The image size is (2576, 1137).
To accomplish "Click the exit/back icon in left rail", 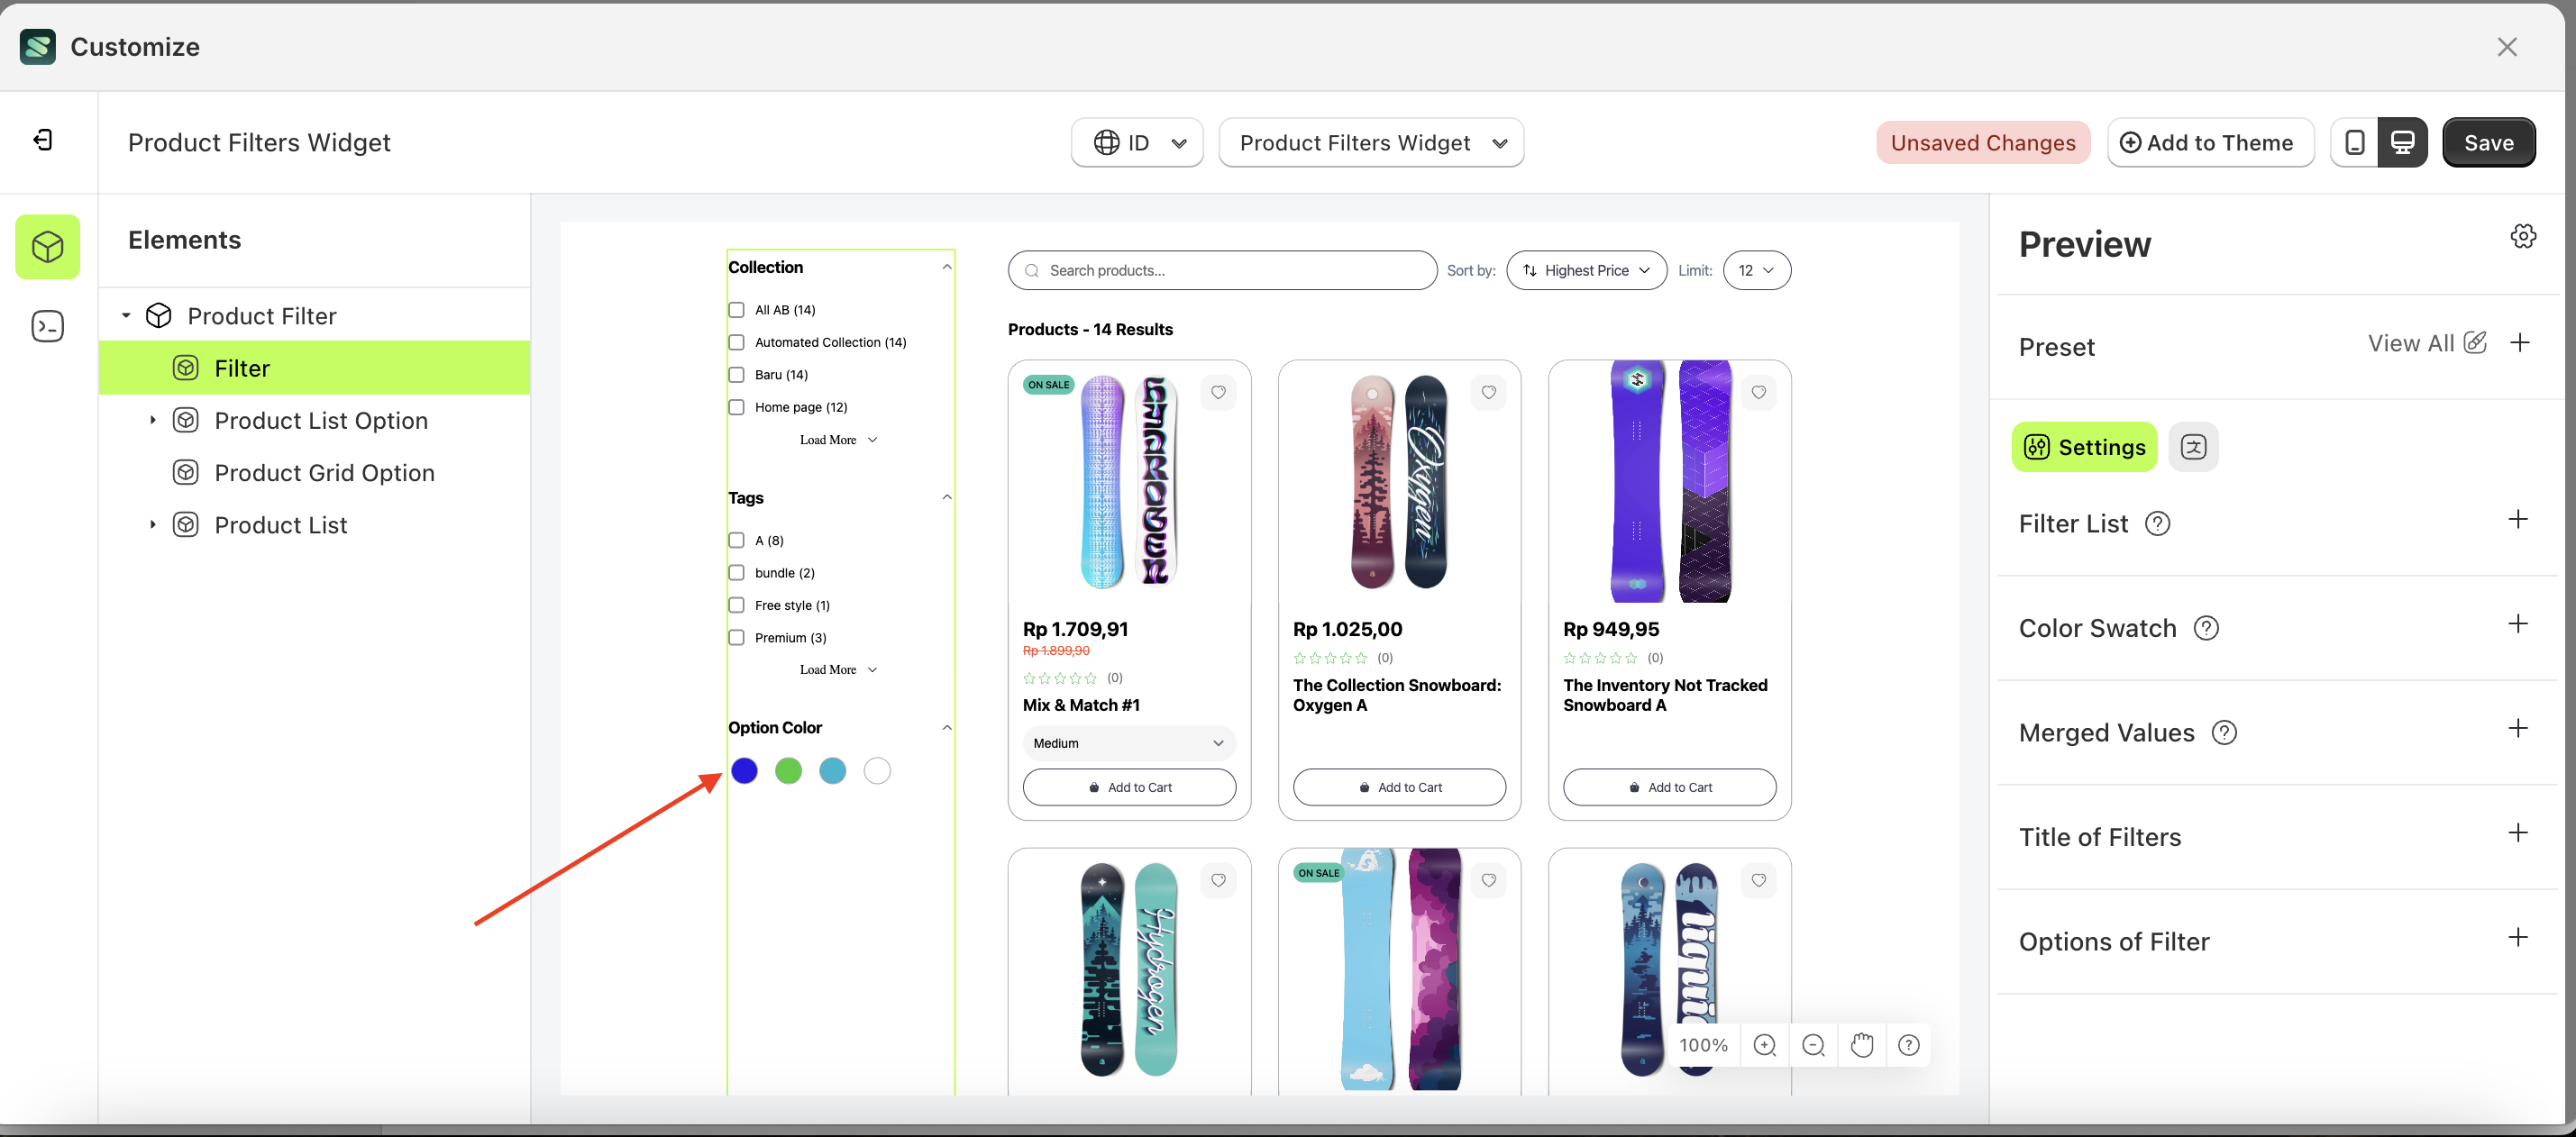I will (43, 140).
